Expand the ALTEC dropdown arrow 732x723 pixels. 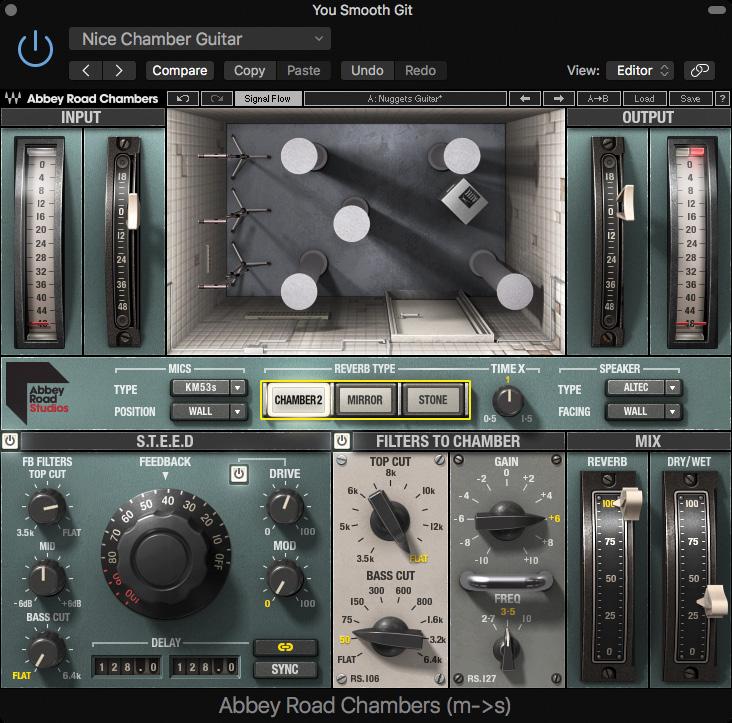click(673, 387)
